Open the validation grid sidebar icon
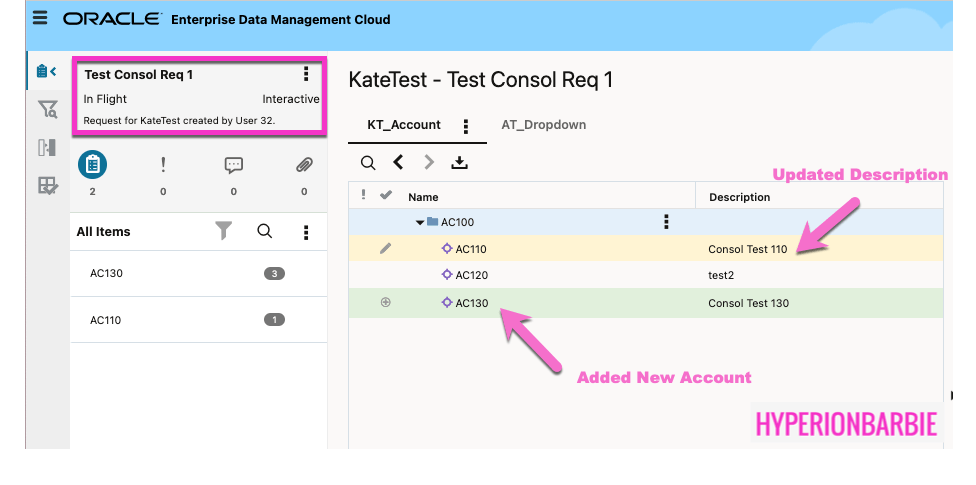 pyautogui.click(x=47, y=185)
